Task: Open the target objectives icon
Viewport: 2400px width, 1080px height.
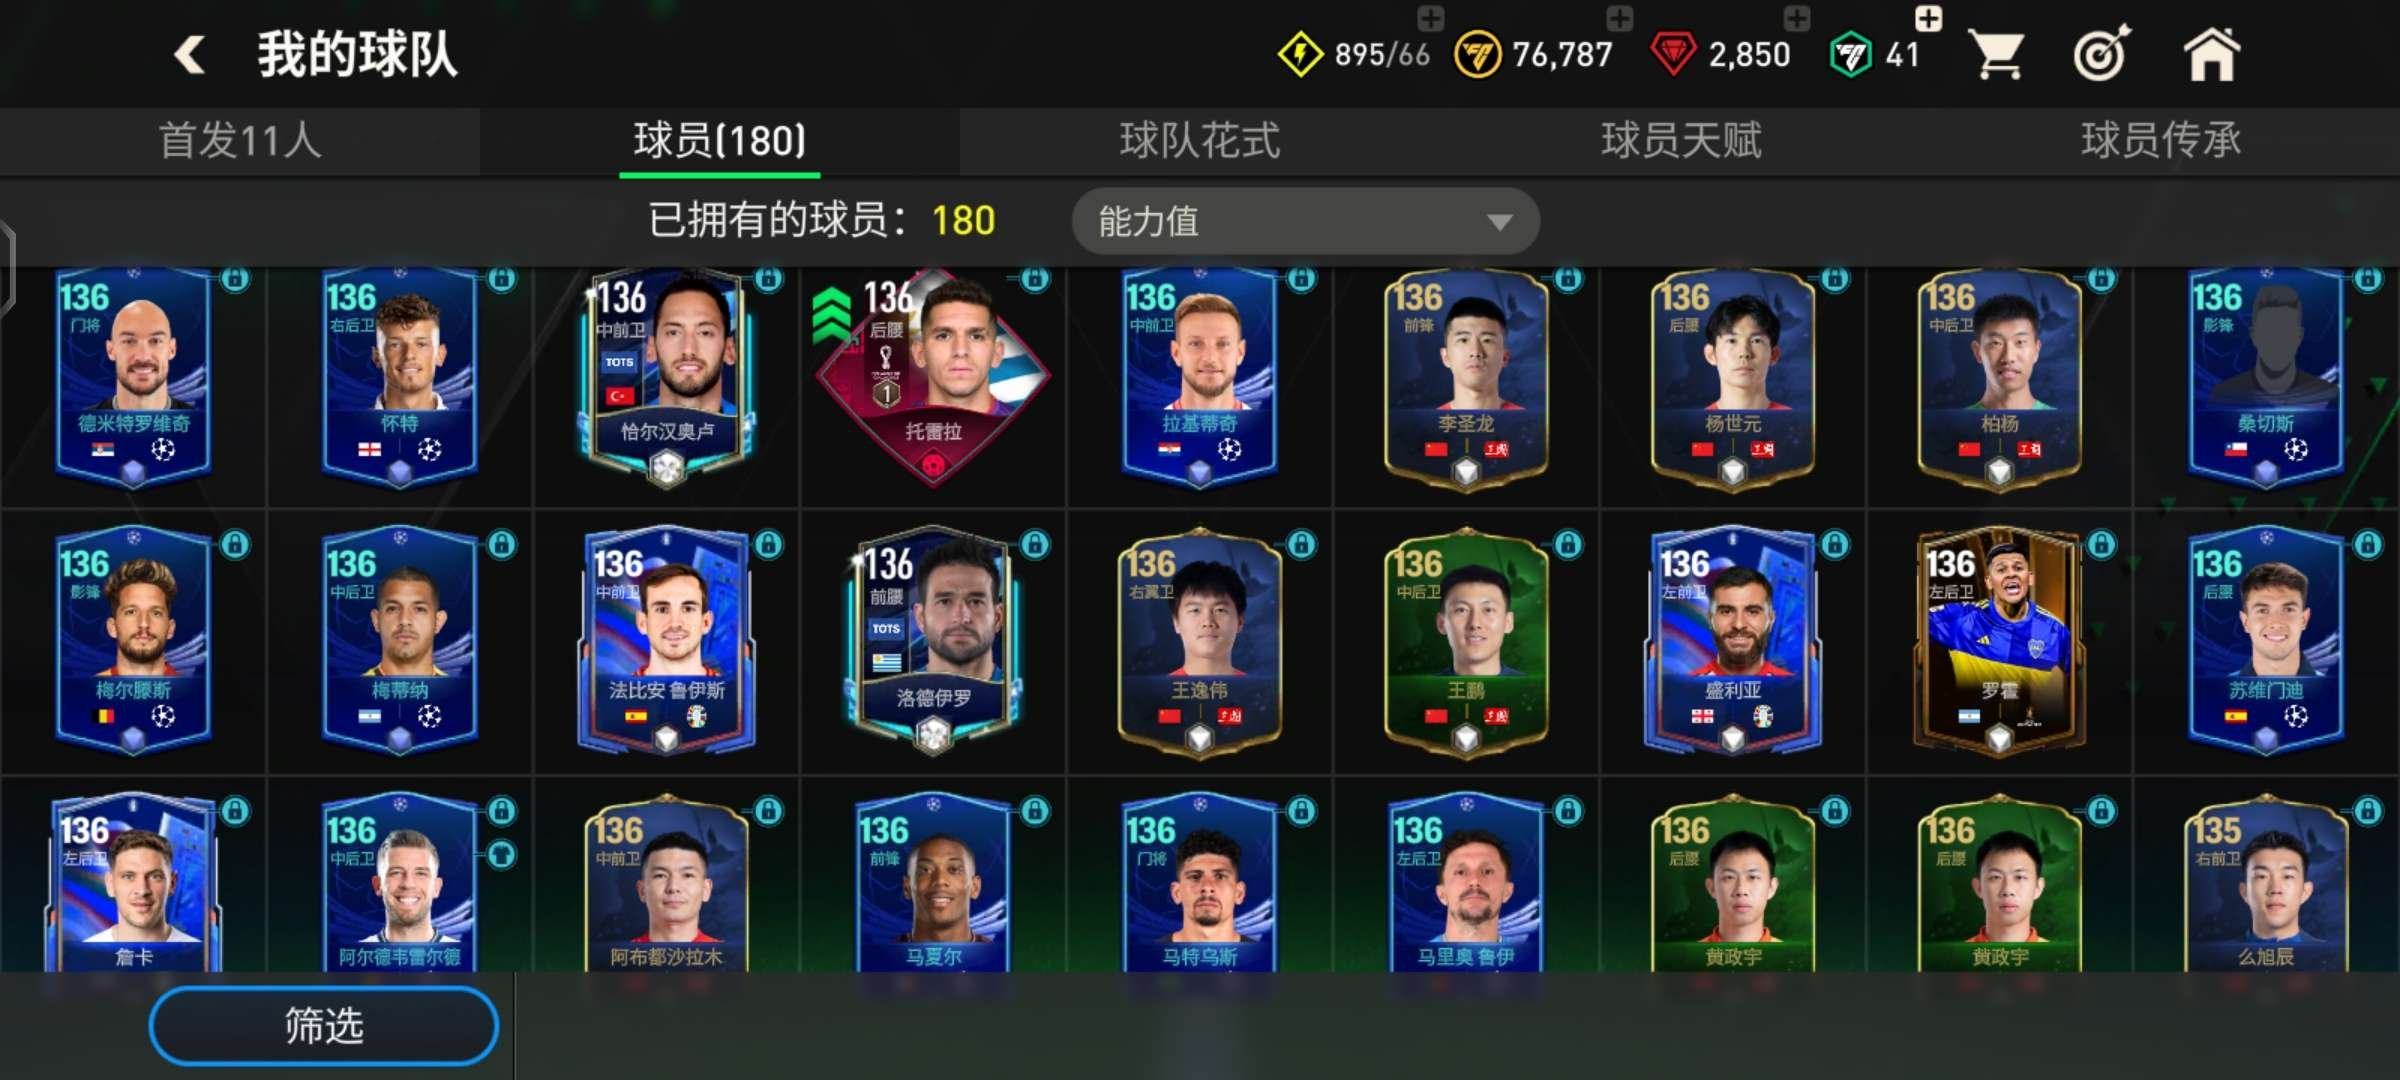Action: click(x=2102, y=54)
